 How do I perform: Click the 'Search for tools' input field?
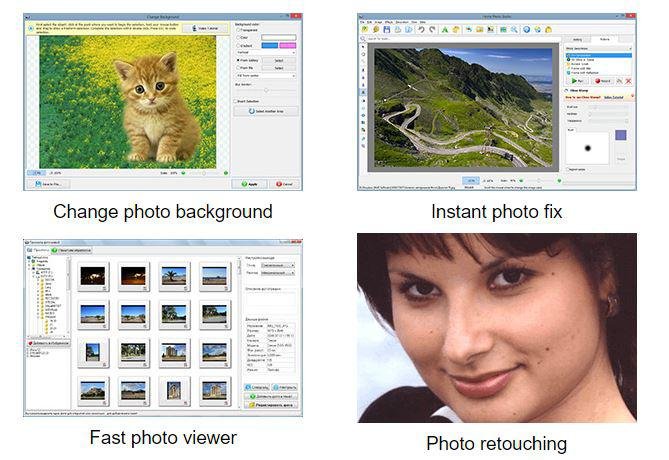pyautogui.click(x=461, y=39)
